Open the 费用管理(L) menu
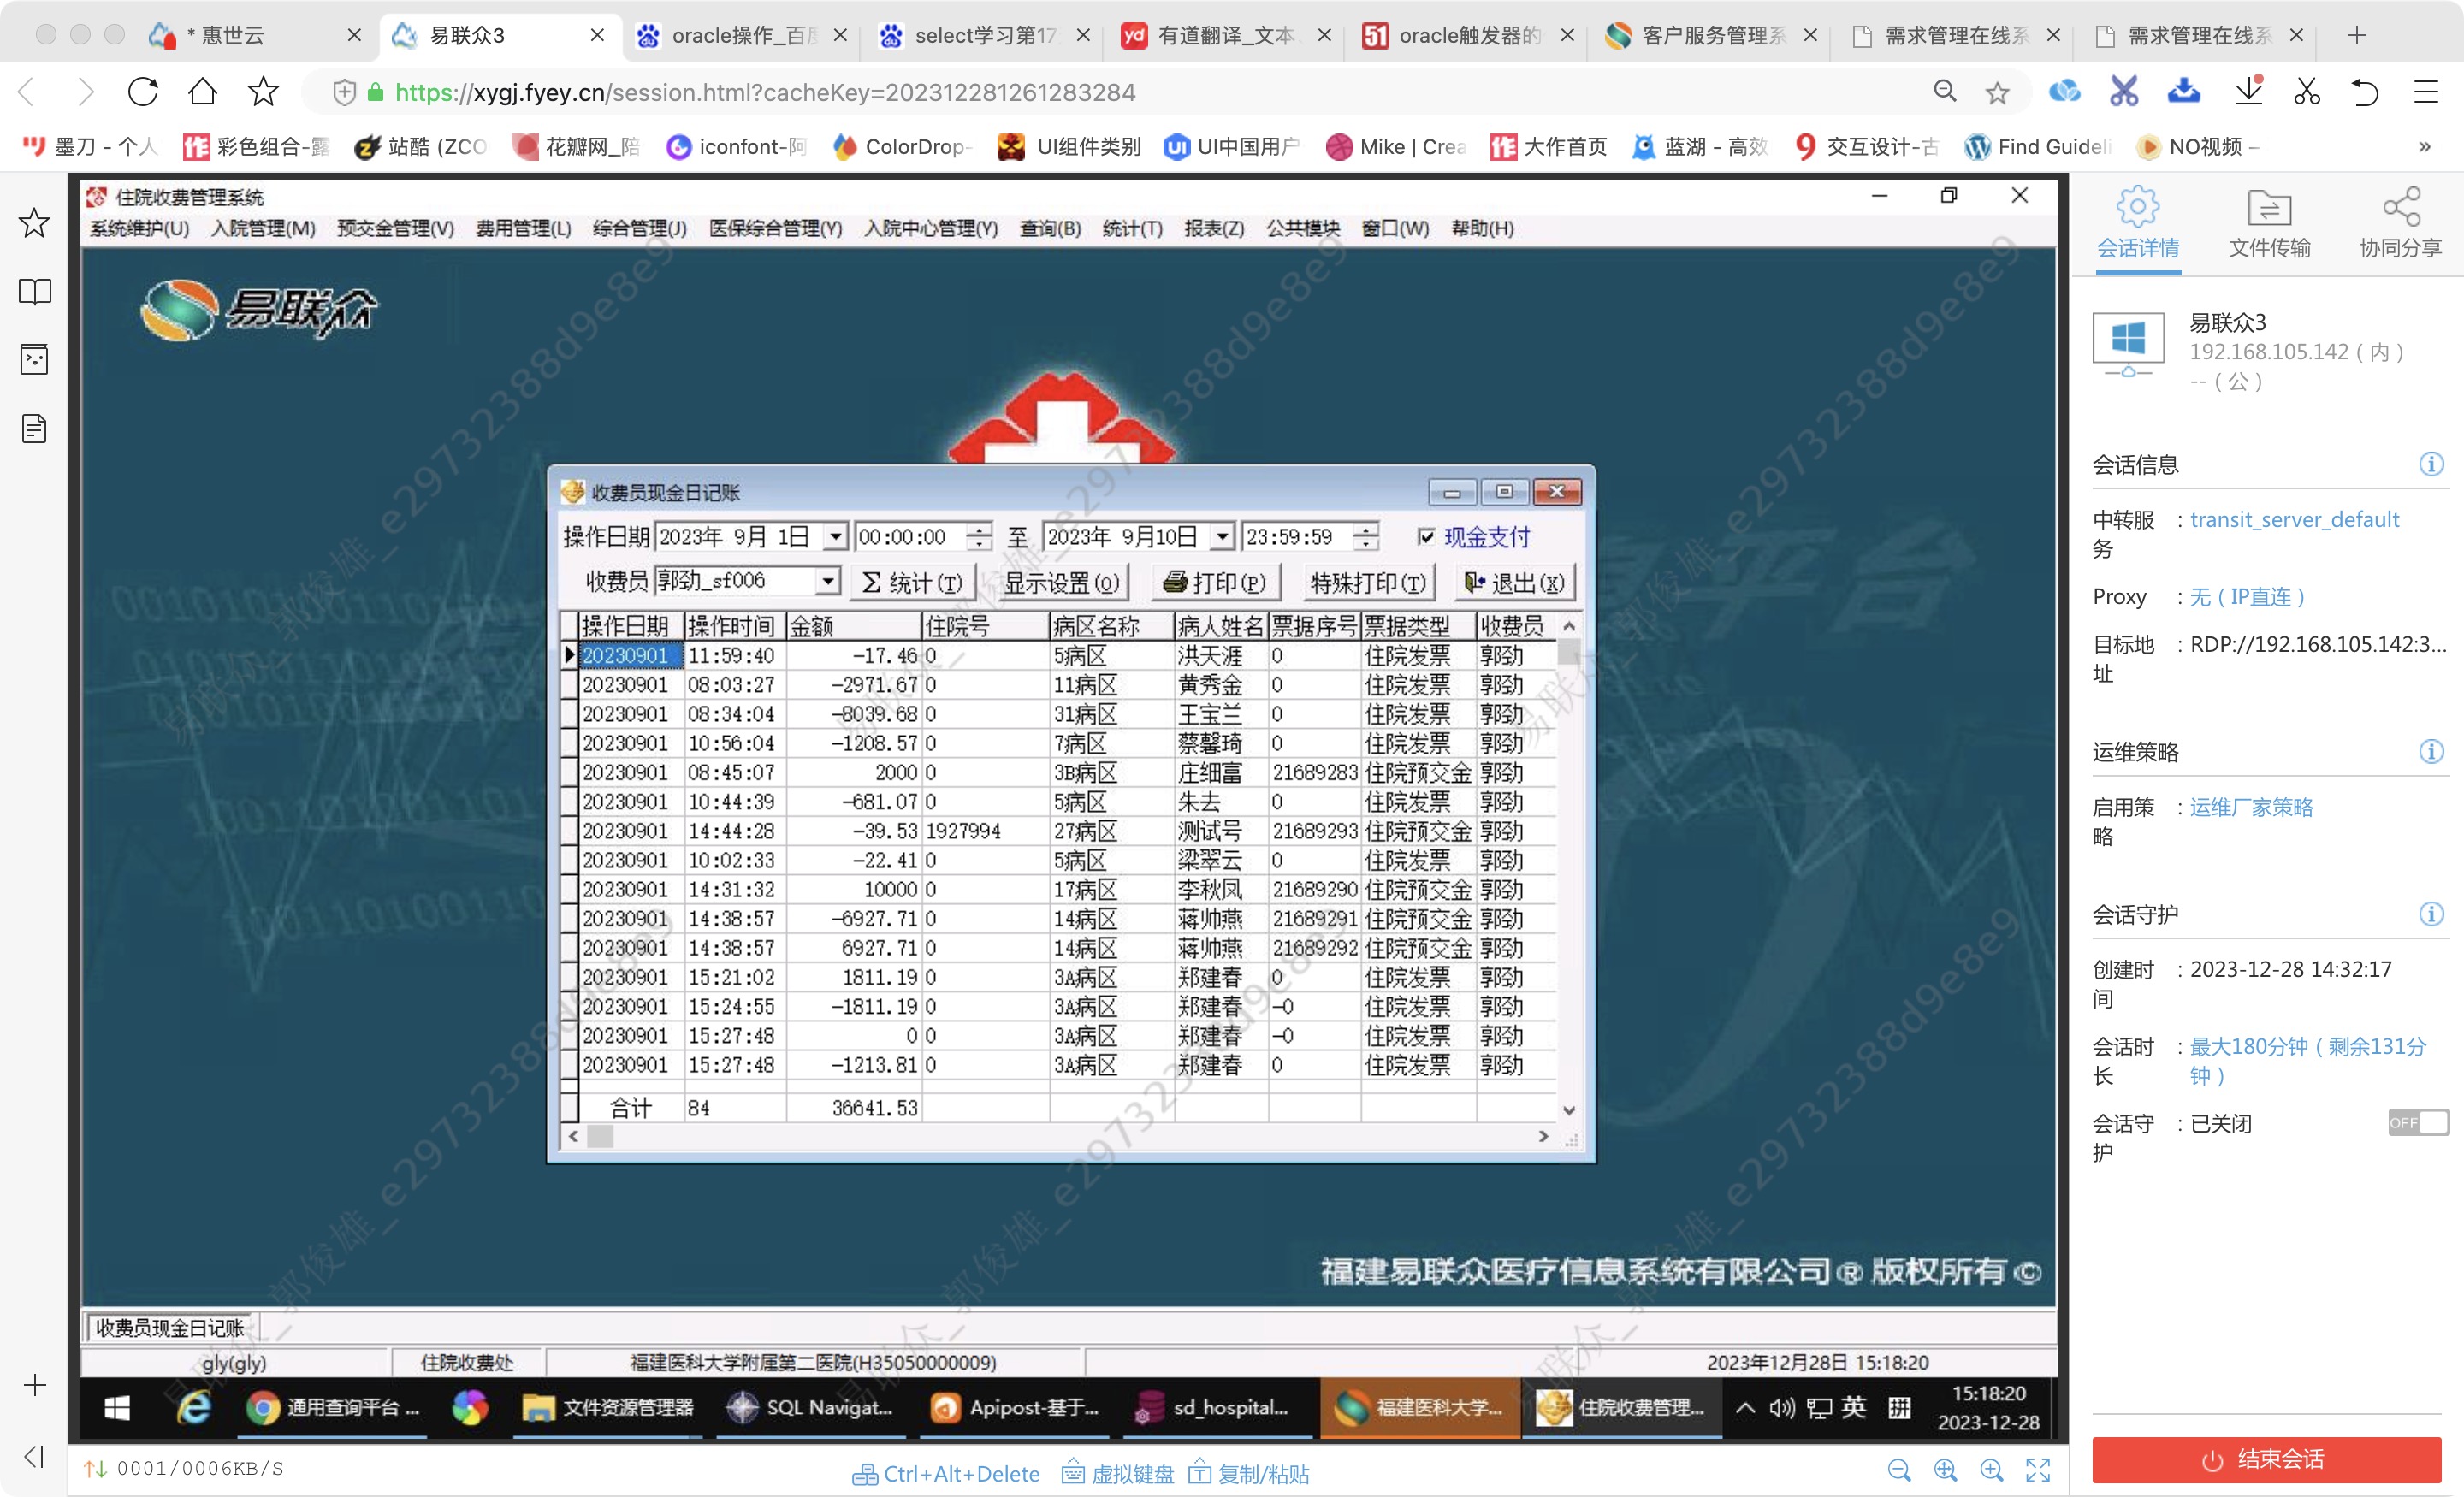 523,228
